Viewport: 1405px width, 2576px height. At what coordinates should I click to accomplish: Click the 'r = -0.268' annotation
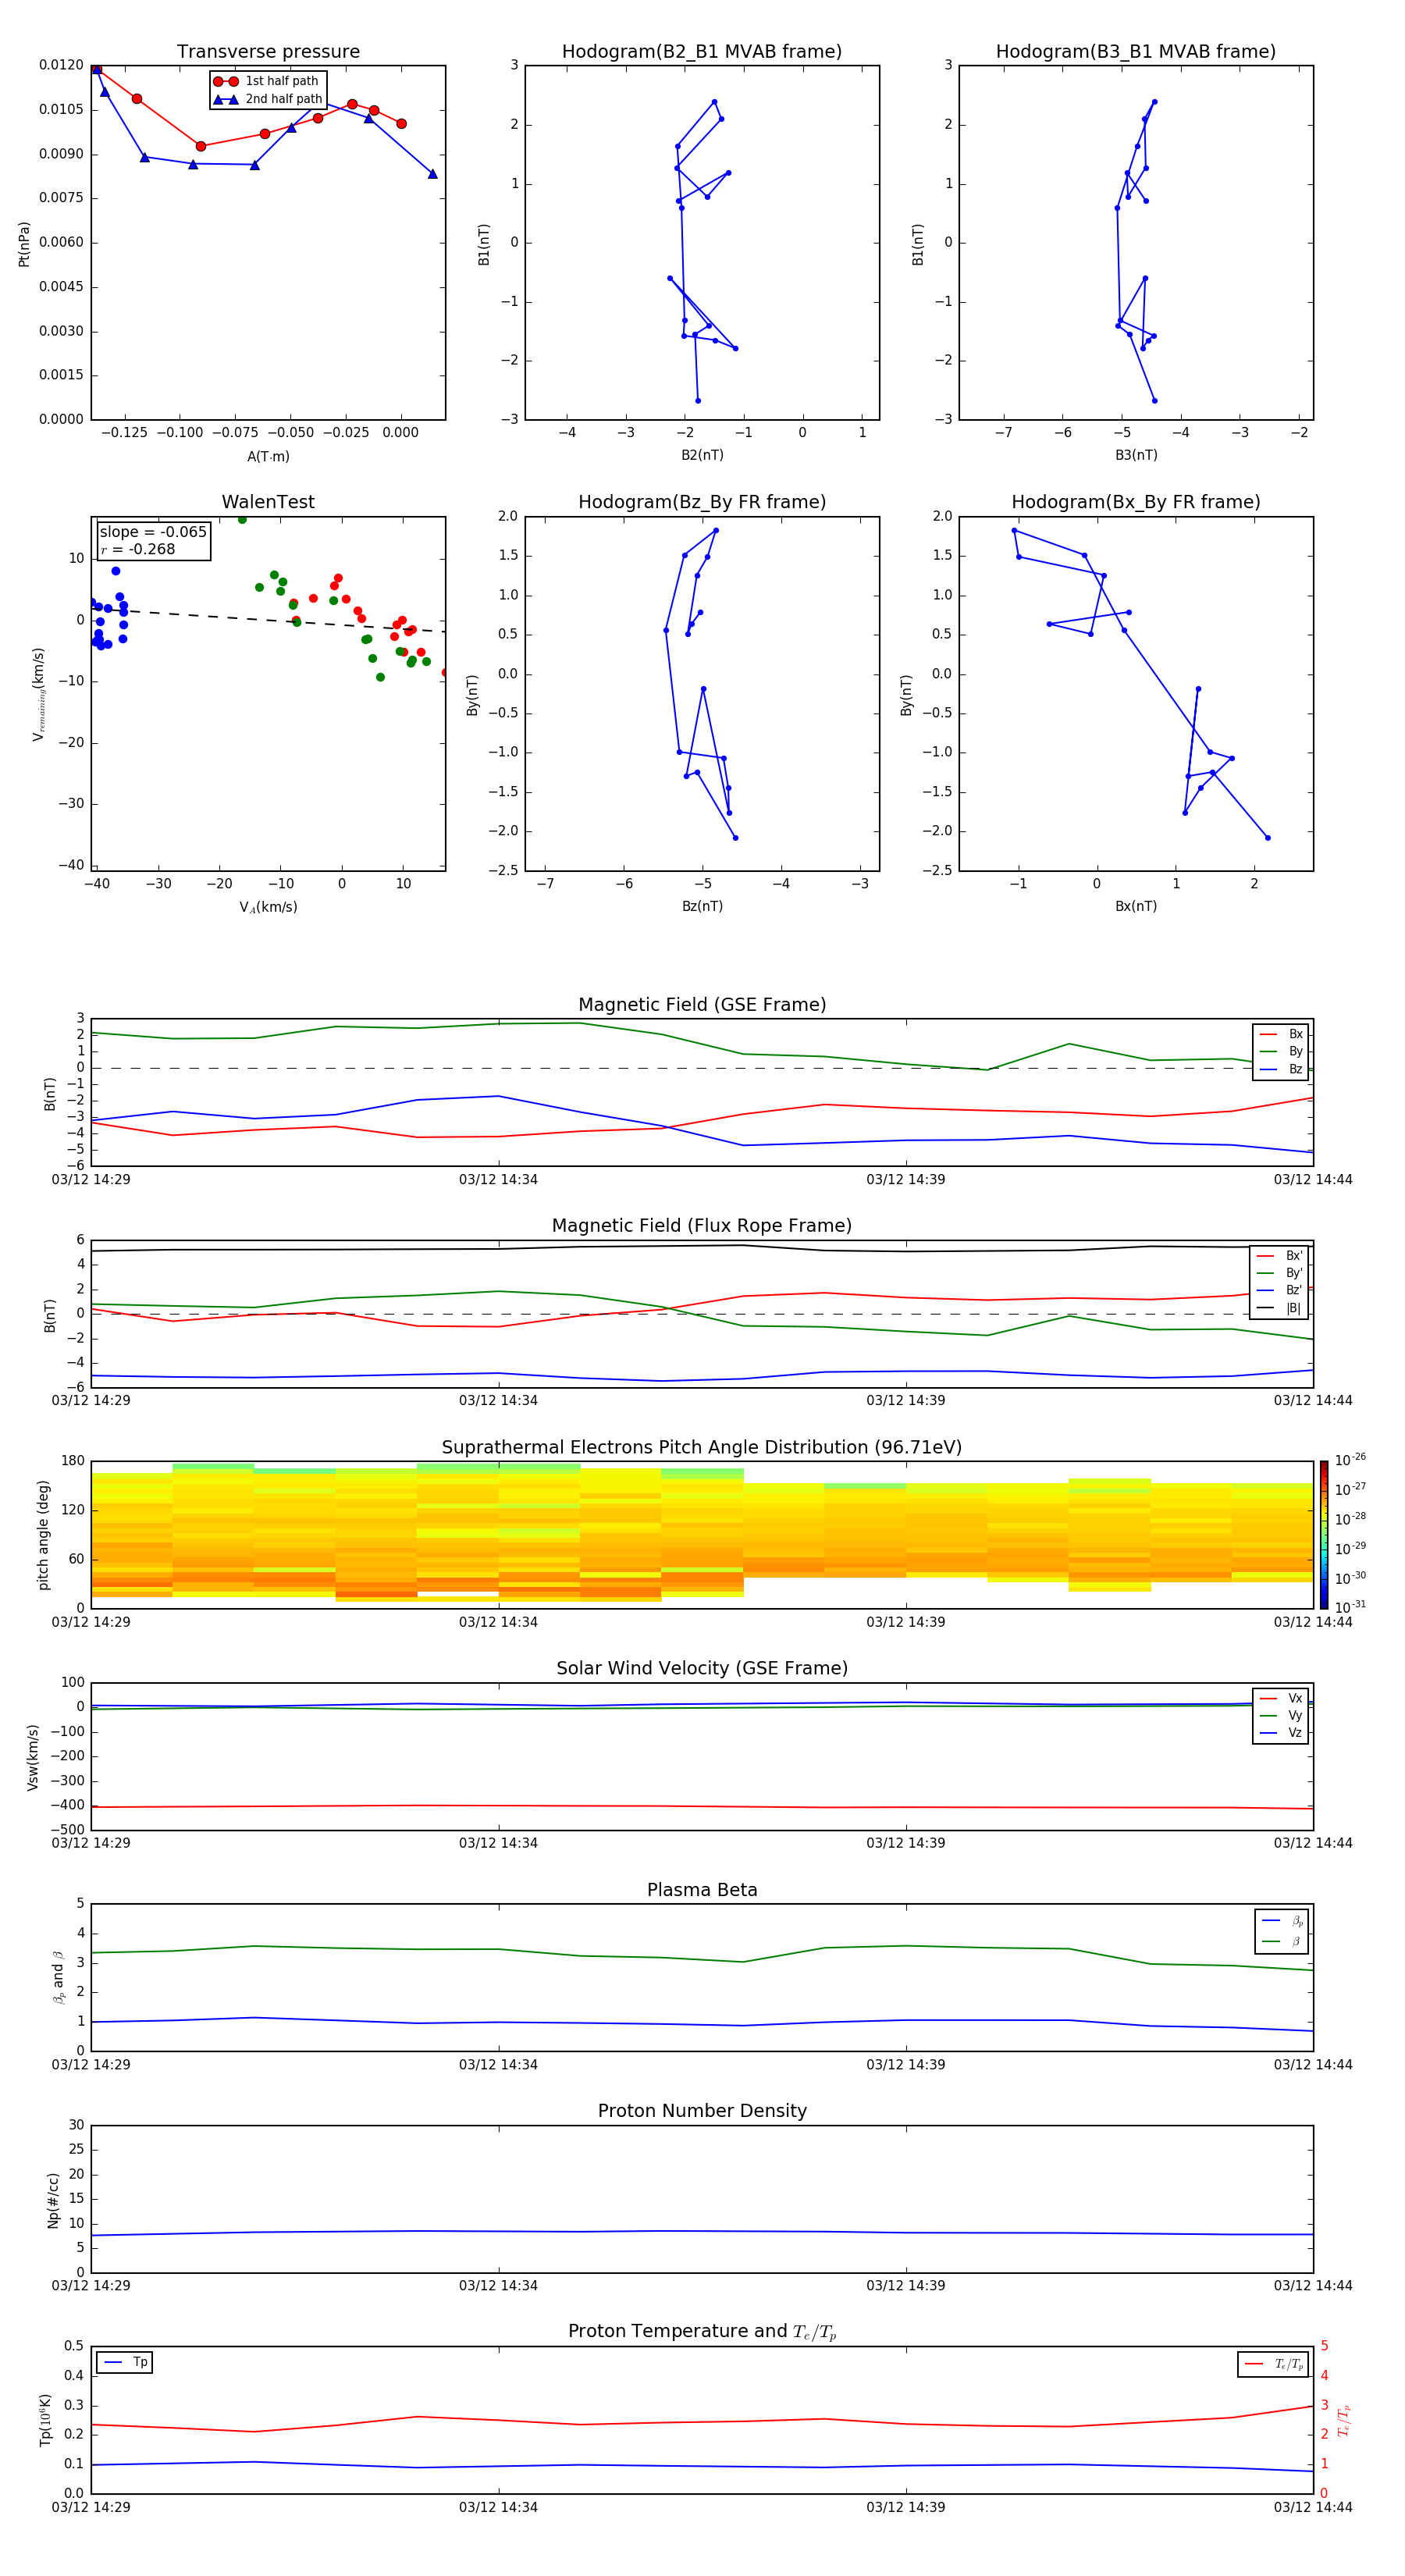[x=138, y=549]
